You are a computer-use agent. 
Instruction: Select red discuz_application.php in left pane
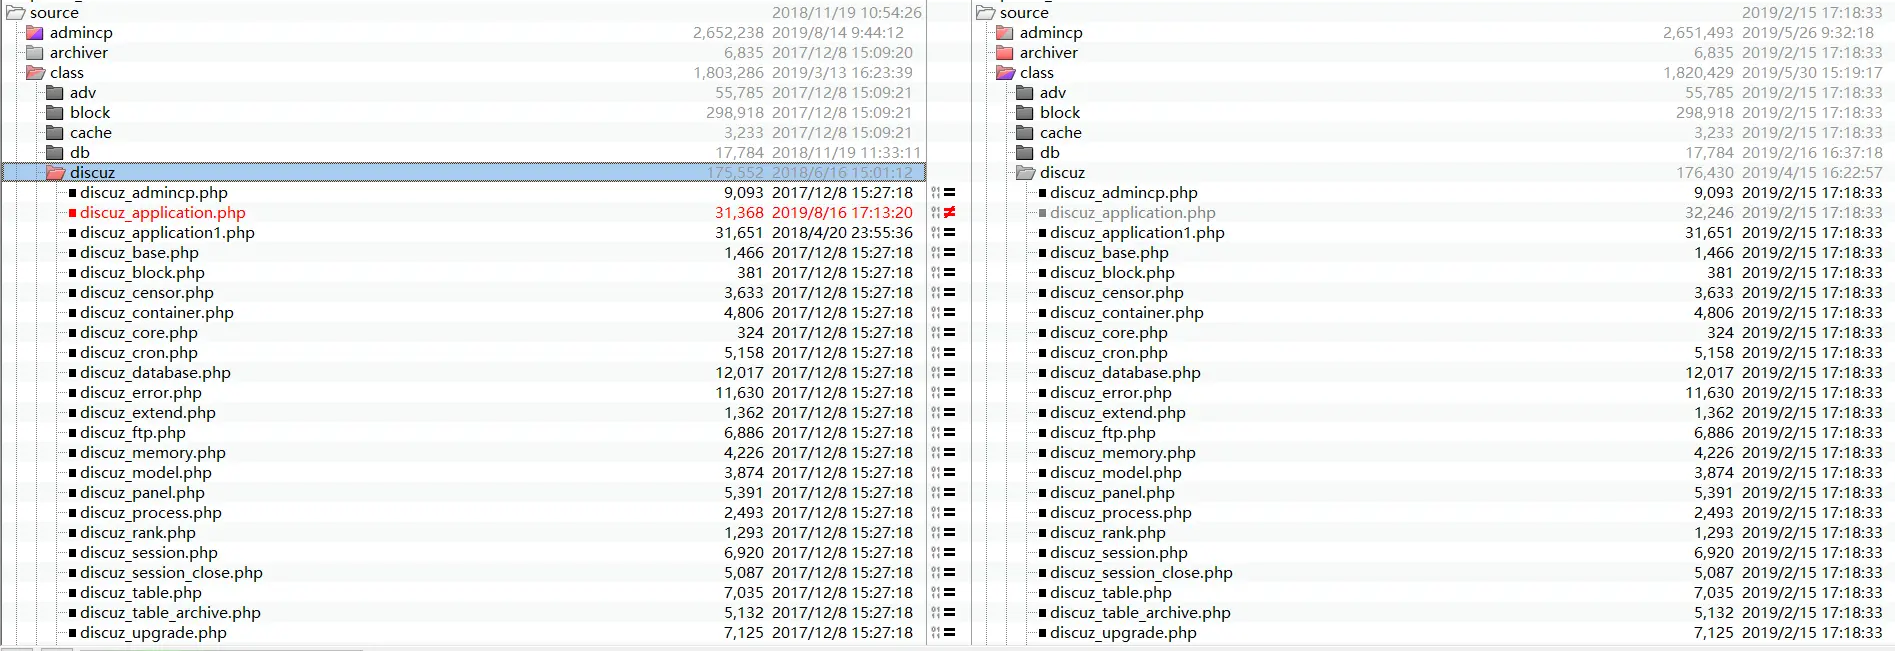[x=163, y=213]
